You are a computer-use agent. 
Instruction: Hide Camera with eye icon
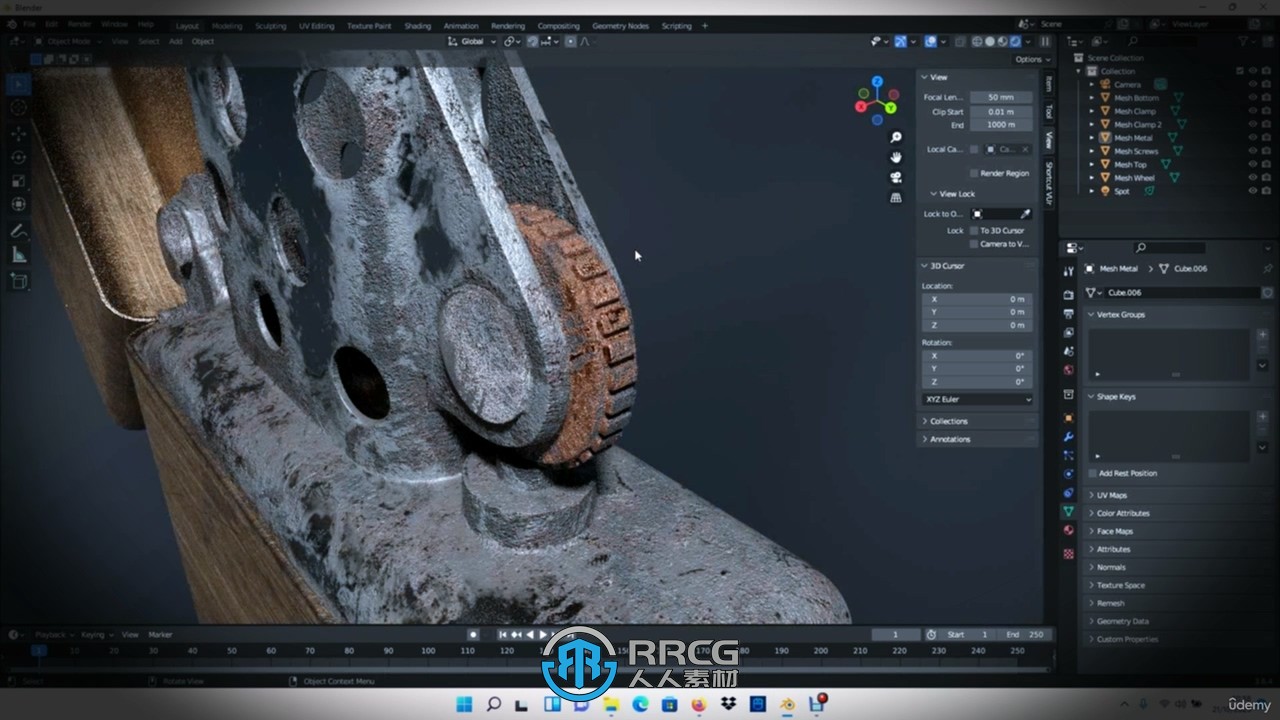click(x=1252, y=85)
